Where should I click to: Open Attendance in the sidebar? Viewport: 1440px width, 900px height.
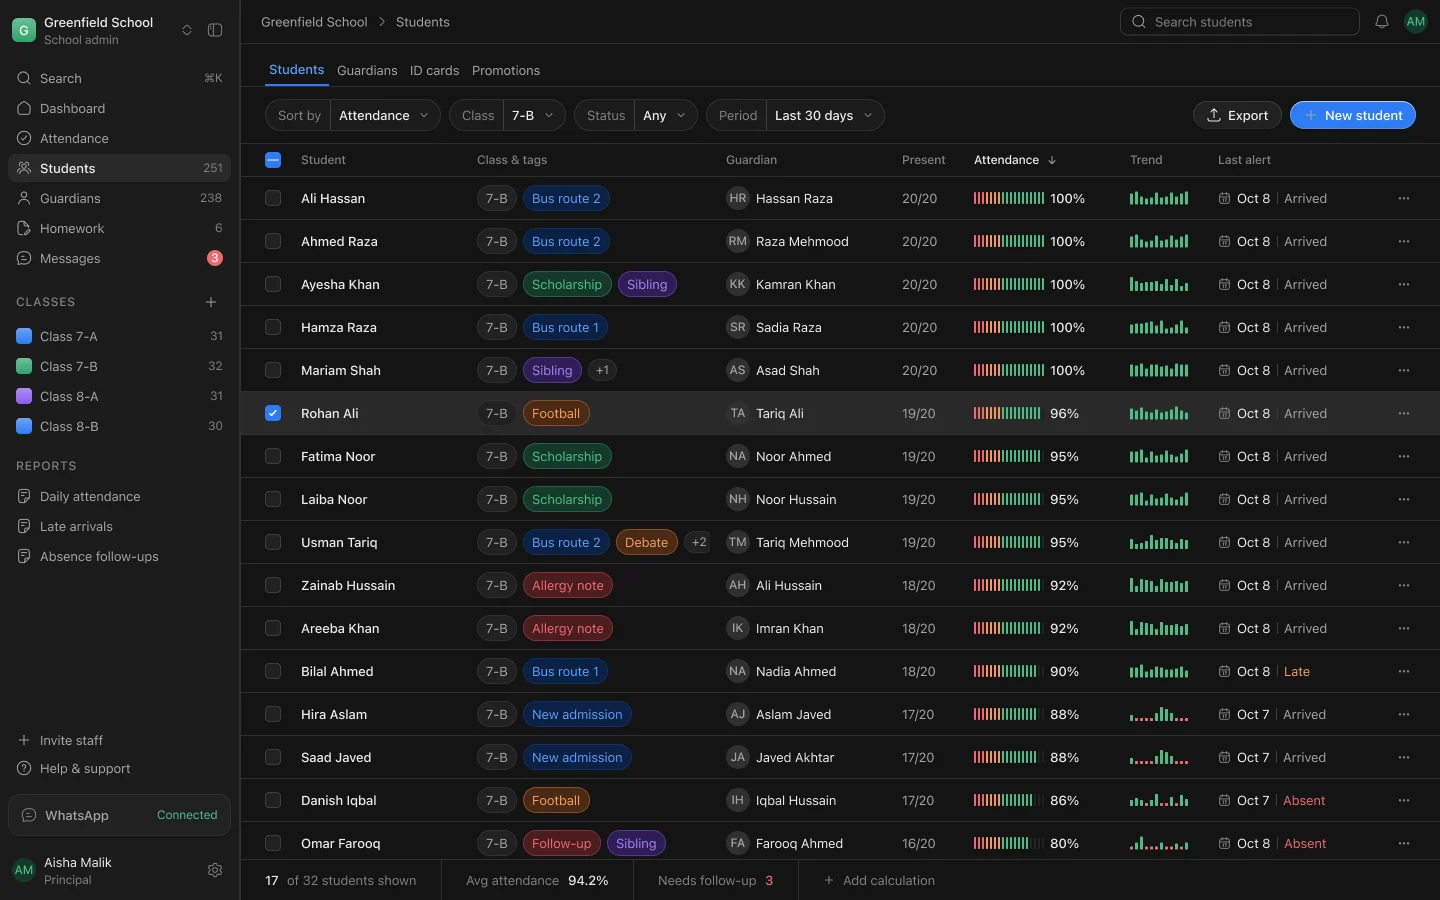tap(119, 138)
